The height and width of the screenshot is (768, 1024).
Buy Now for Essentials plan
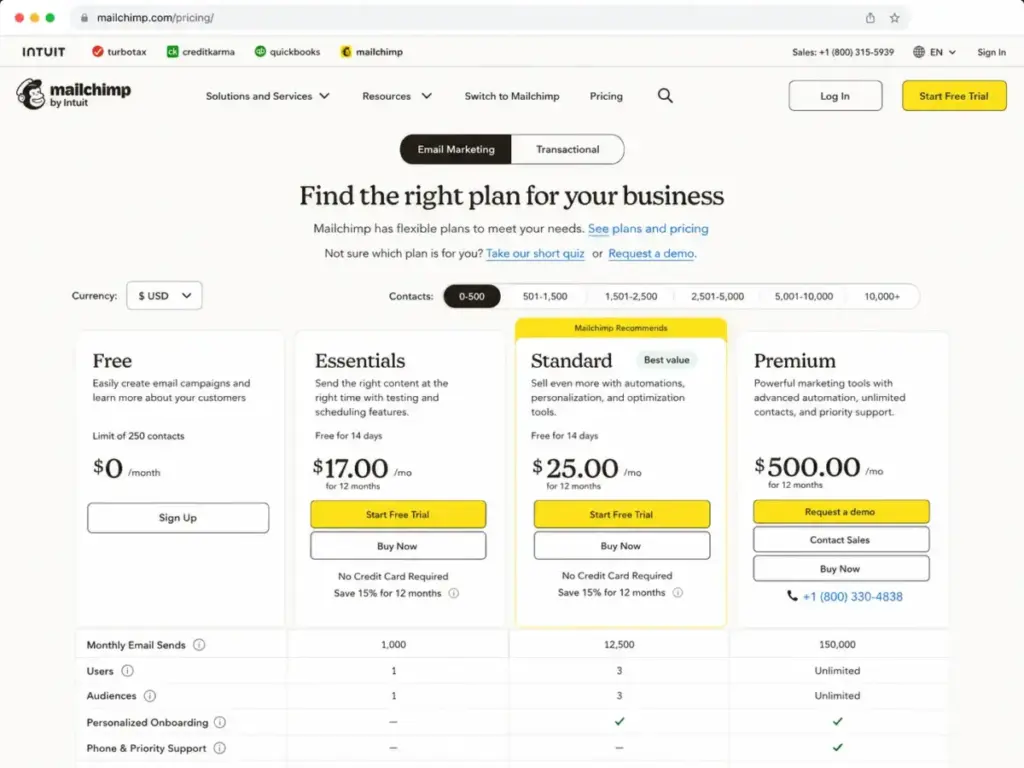tap(398, 545)
